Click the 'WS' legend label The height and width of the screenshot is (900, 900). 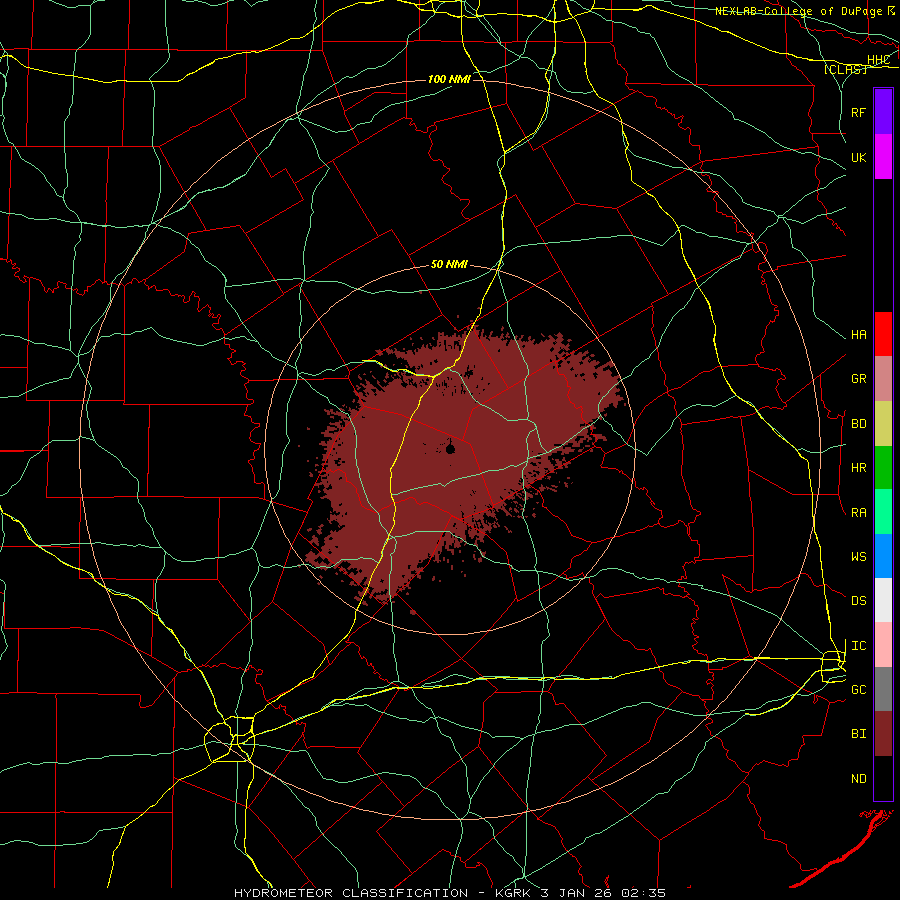tap(859, 557)
